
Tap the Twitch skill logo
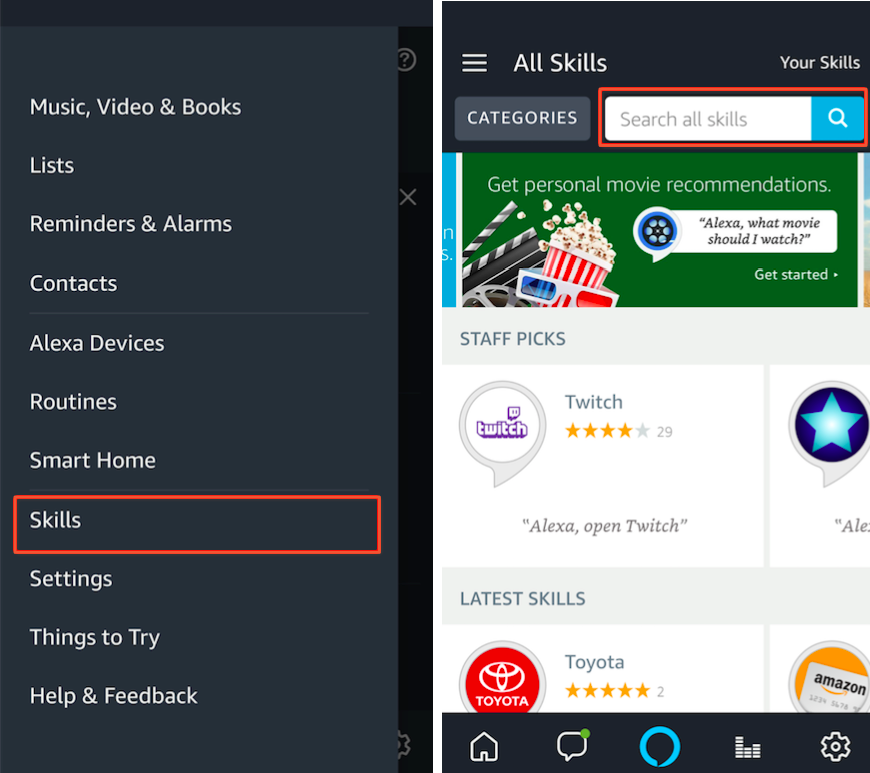click(502, 428)
